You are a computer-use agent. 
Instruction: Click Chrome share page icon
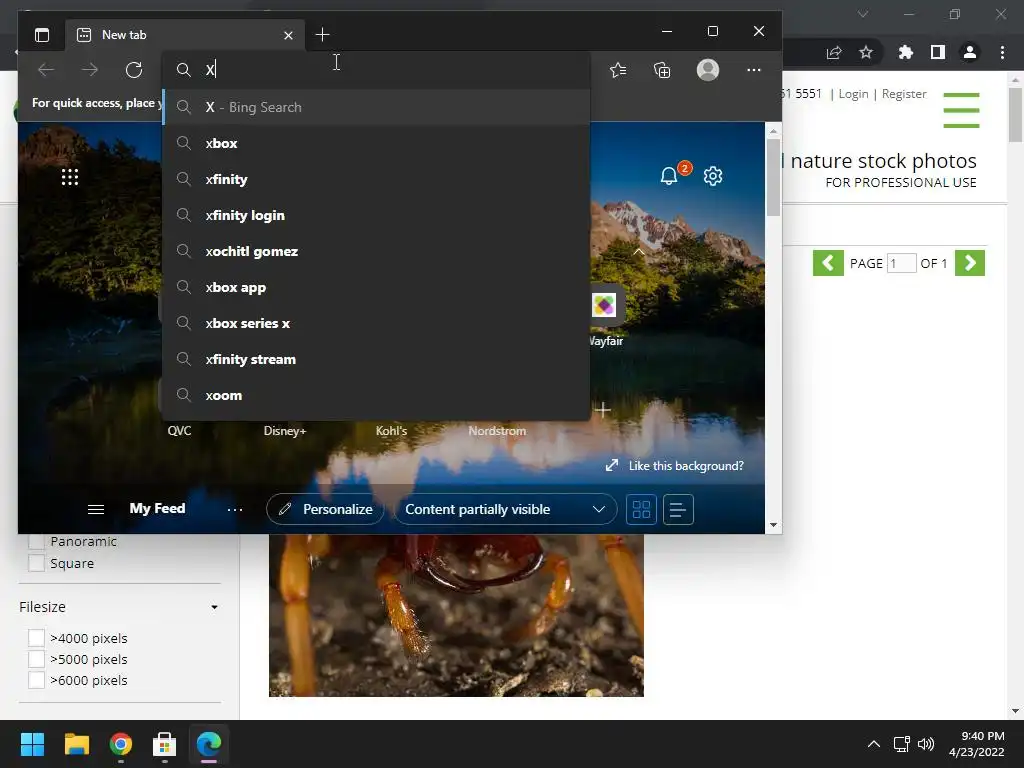click(834, 52)
